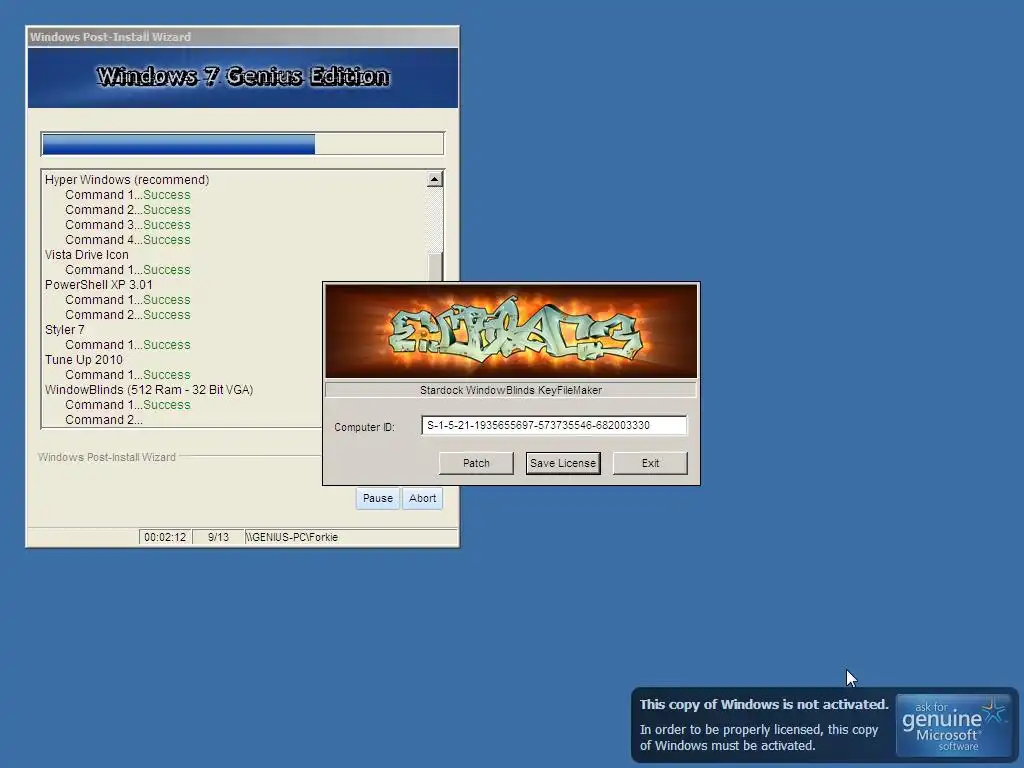Select the 'WindowBlinds (512 Ram - 32 Bit VGA)' entry
Viewport: 1024px width, 768px height.
[148, 390]
